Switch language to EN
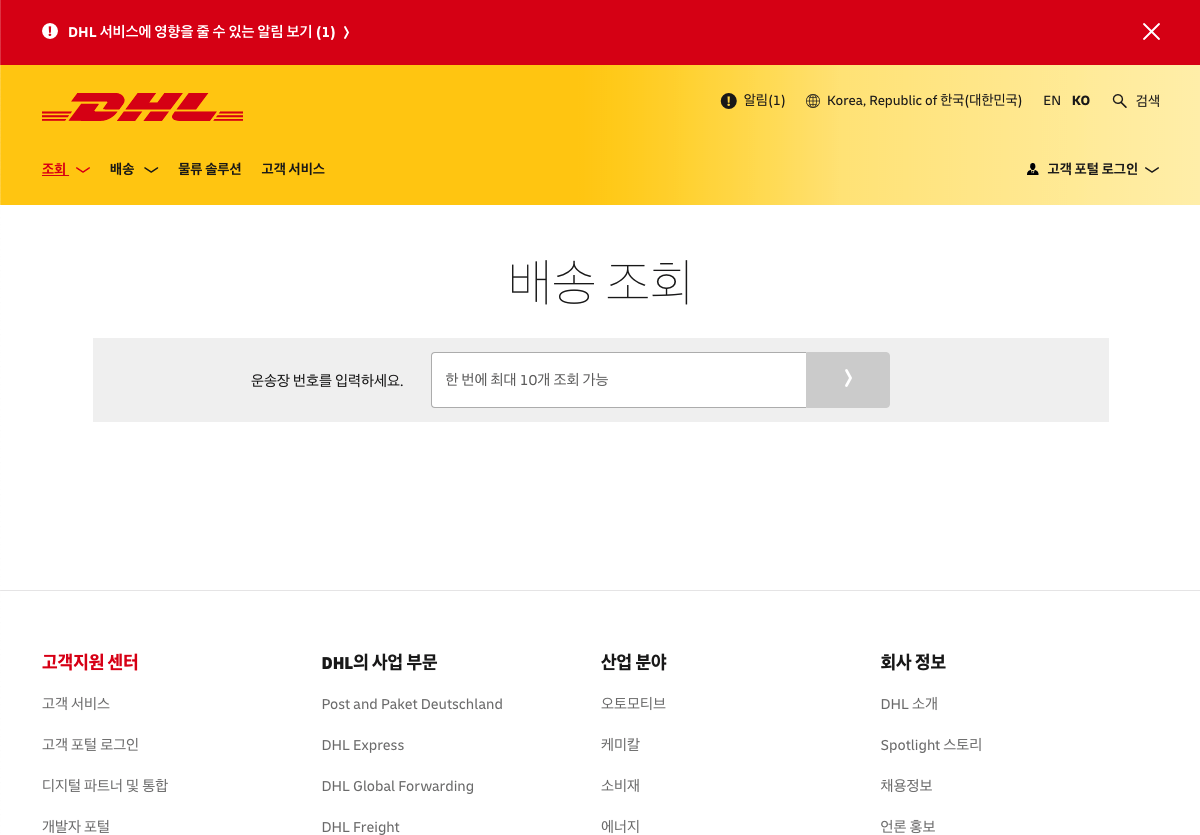 tap(1052, 101)
